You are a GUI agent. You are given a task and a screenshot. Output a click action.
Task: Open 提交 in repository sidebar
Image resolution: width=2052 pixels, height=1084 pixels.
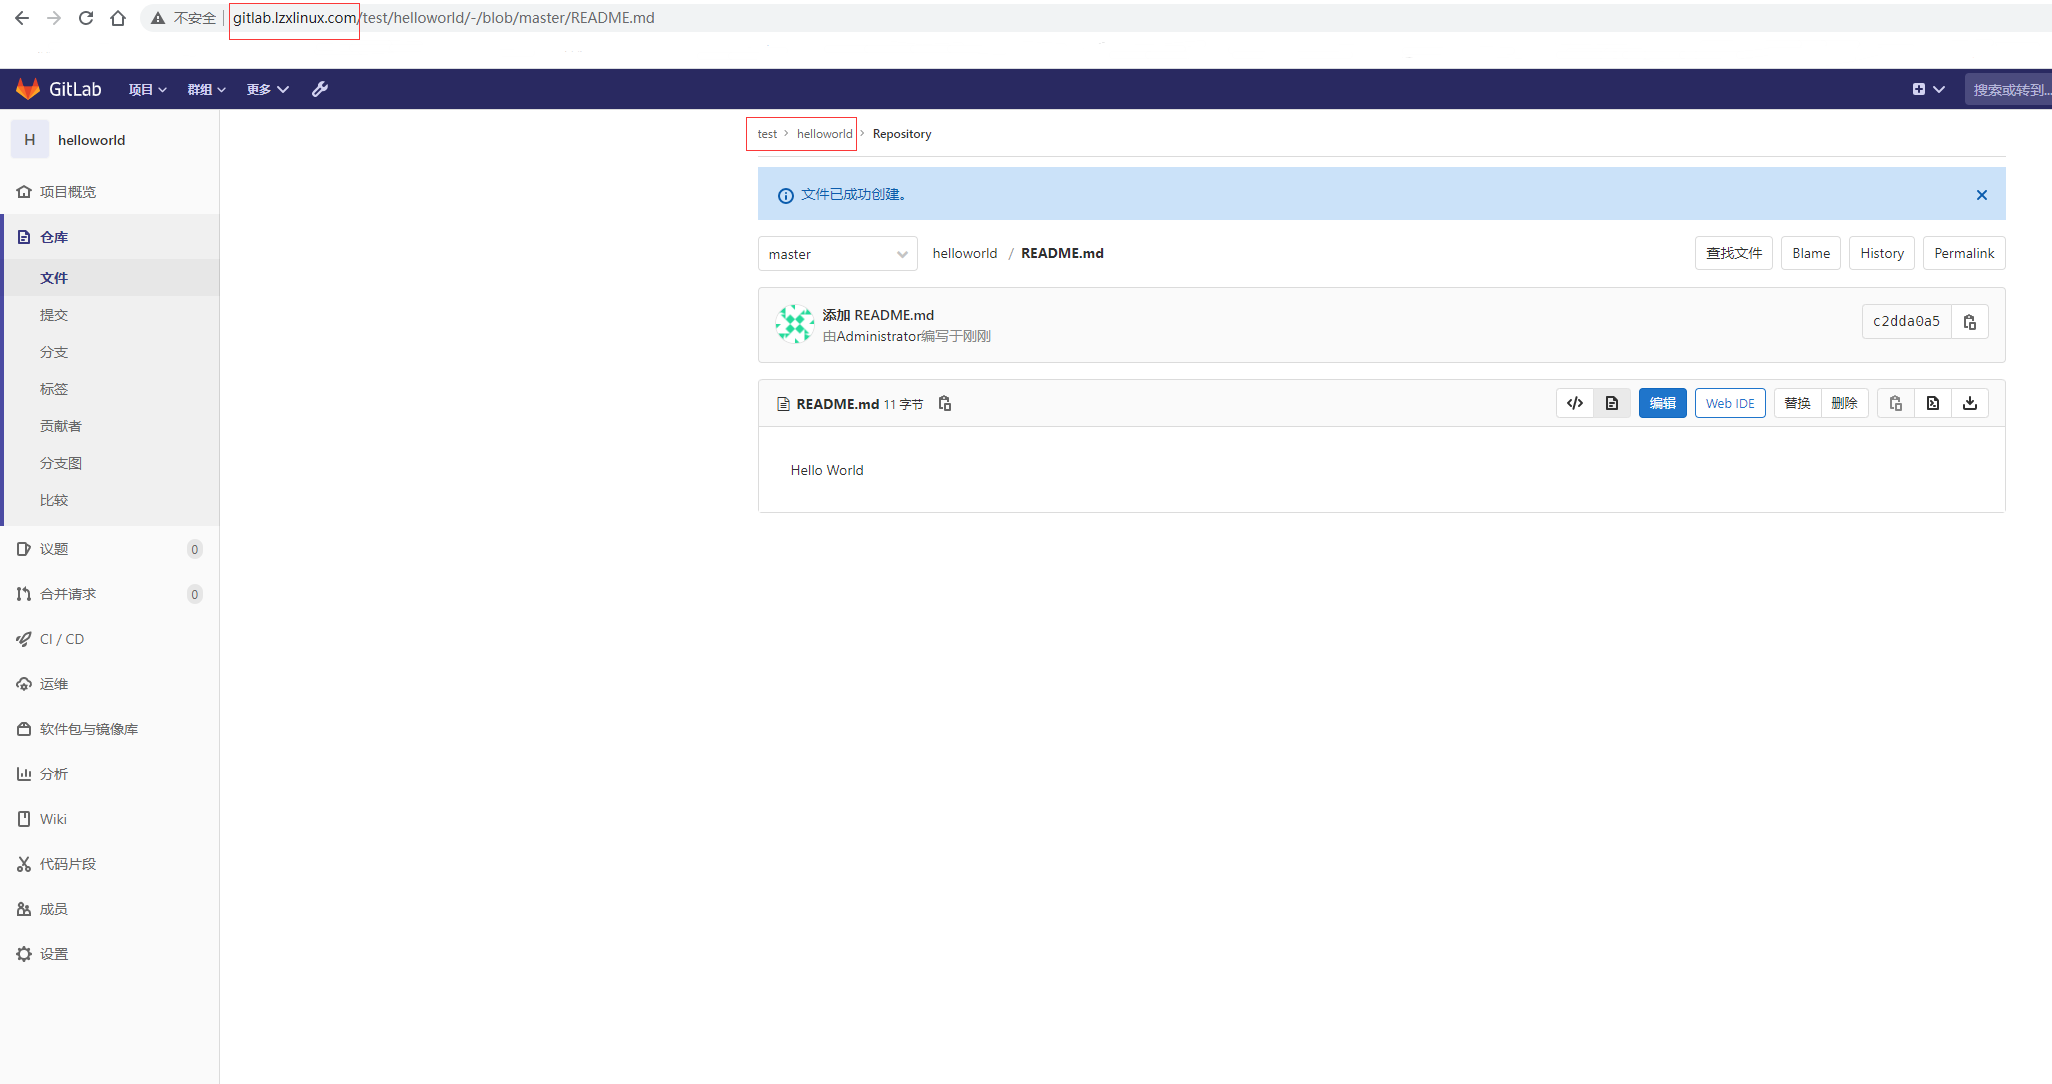click(54, 315)
